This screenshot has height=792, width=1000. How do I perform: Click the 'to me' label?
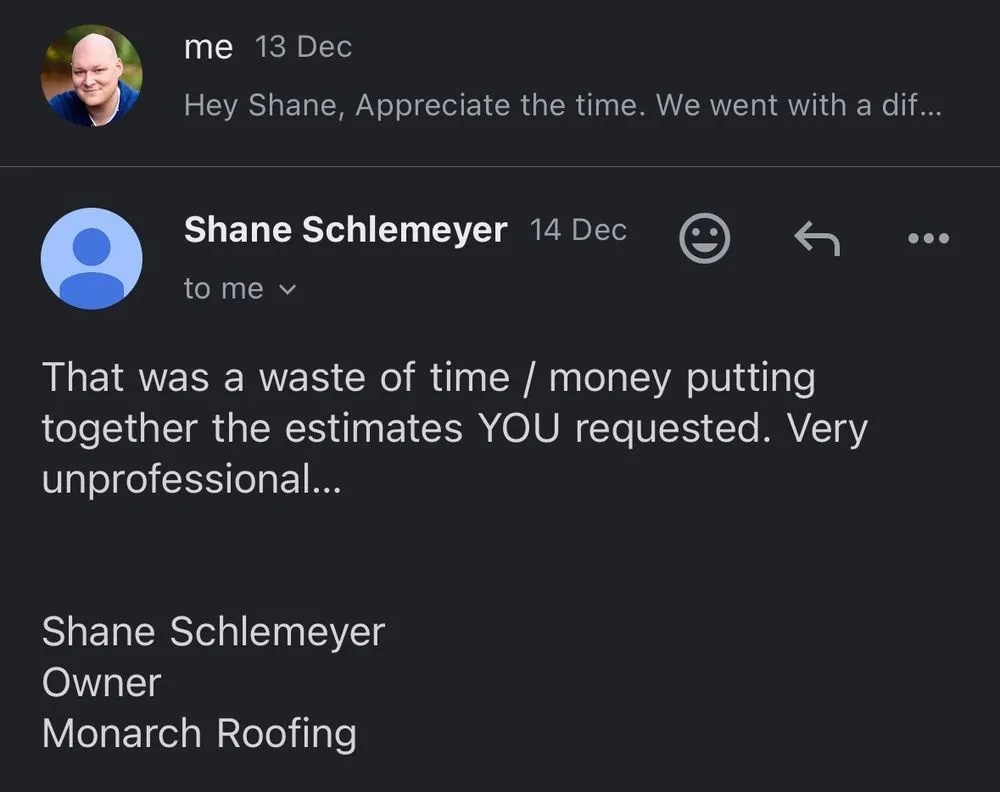pos(222,288)
